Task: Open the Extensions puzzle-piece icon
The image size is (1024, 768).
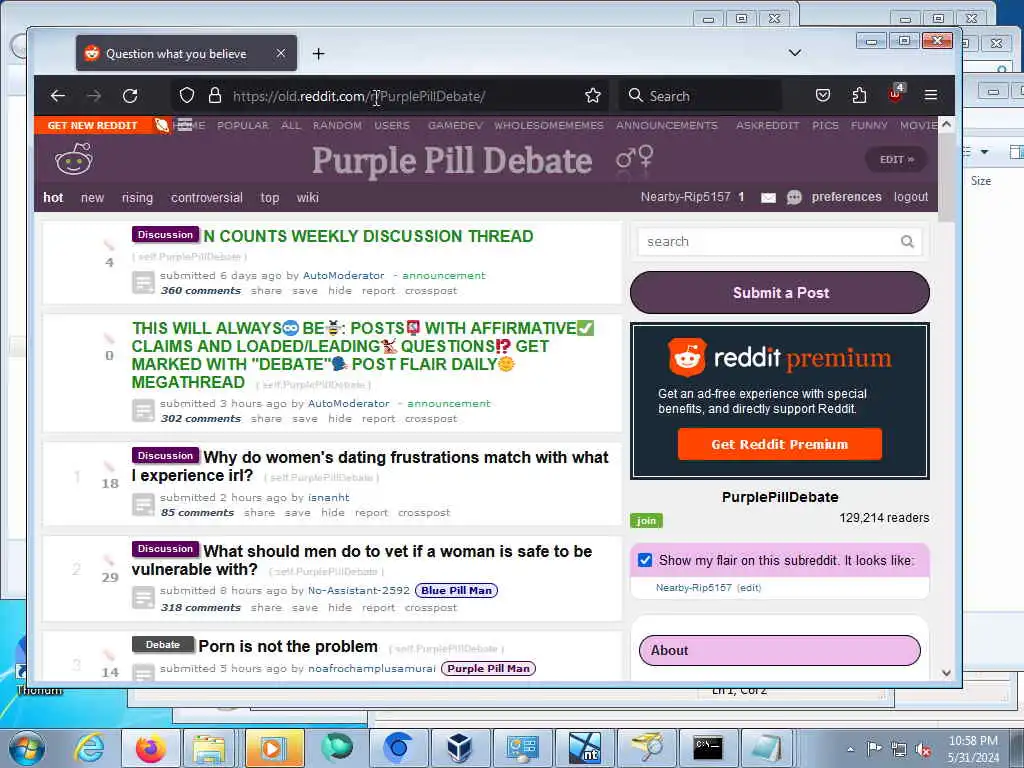Action: 859,96
